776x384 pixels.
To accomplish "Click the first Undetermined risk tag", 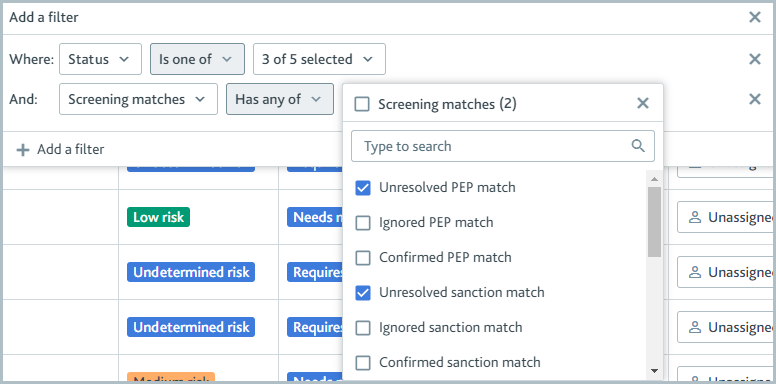I will [191, 272].
